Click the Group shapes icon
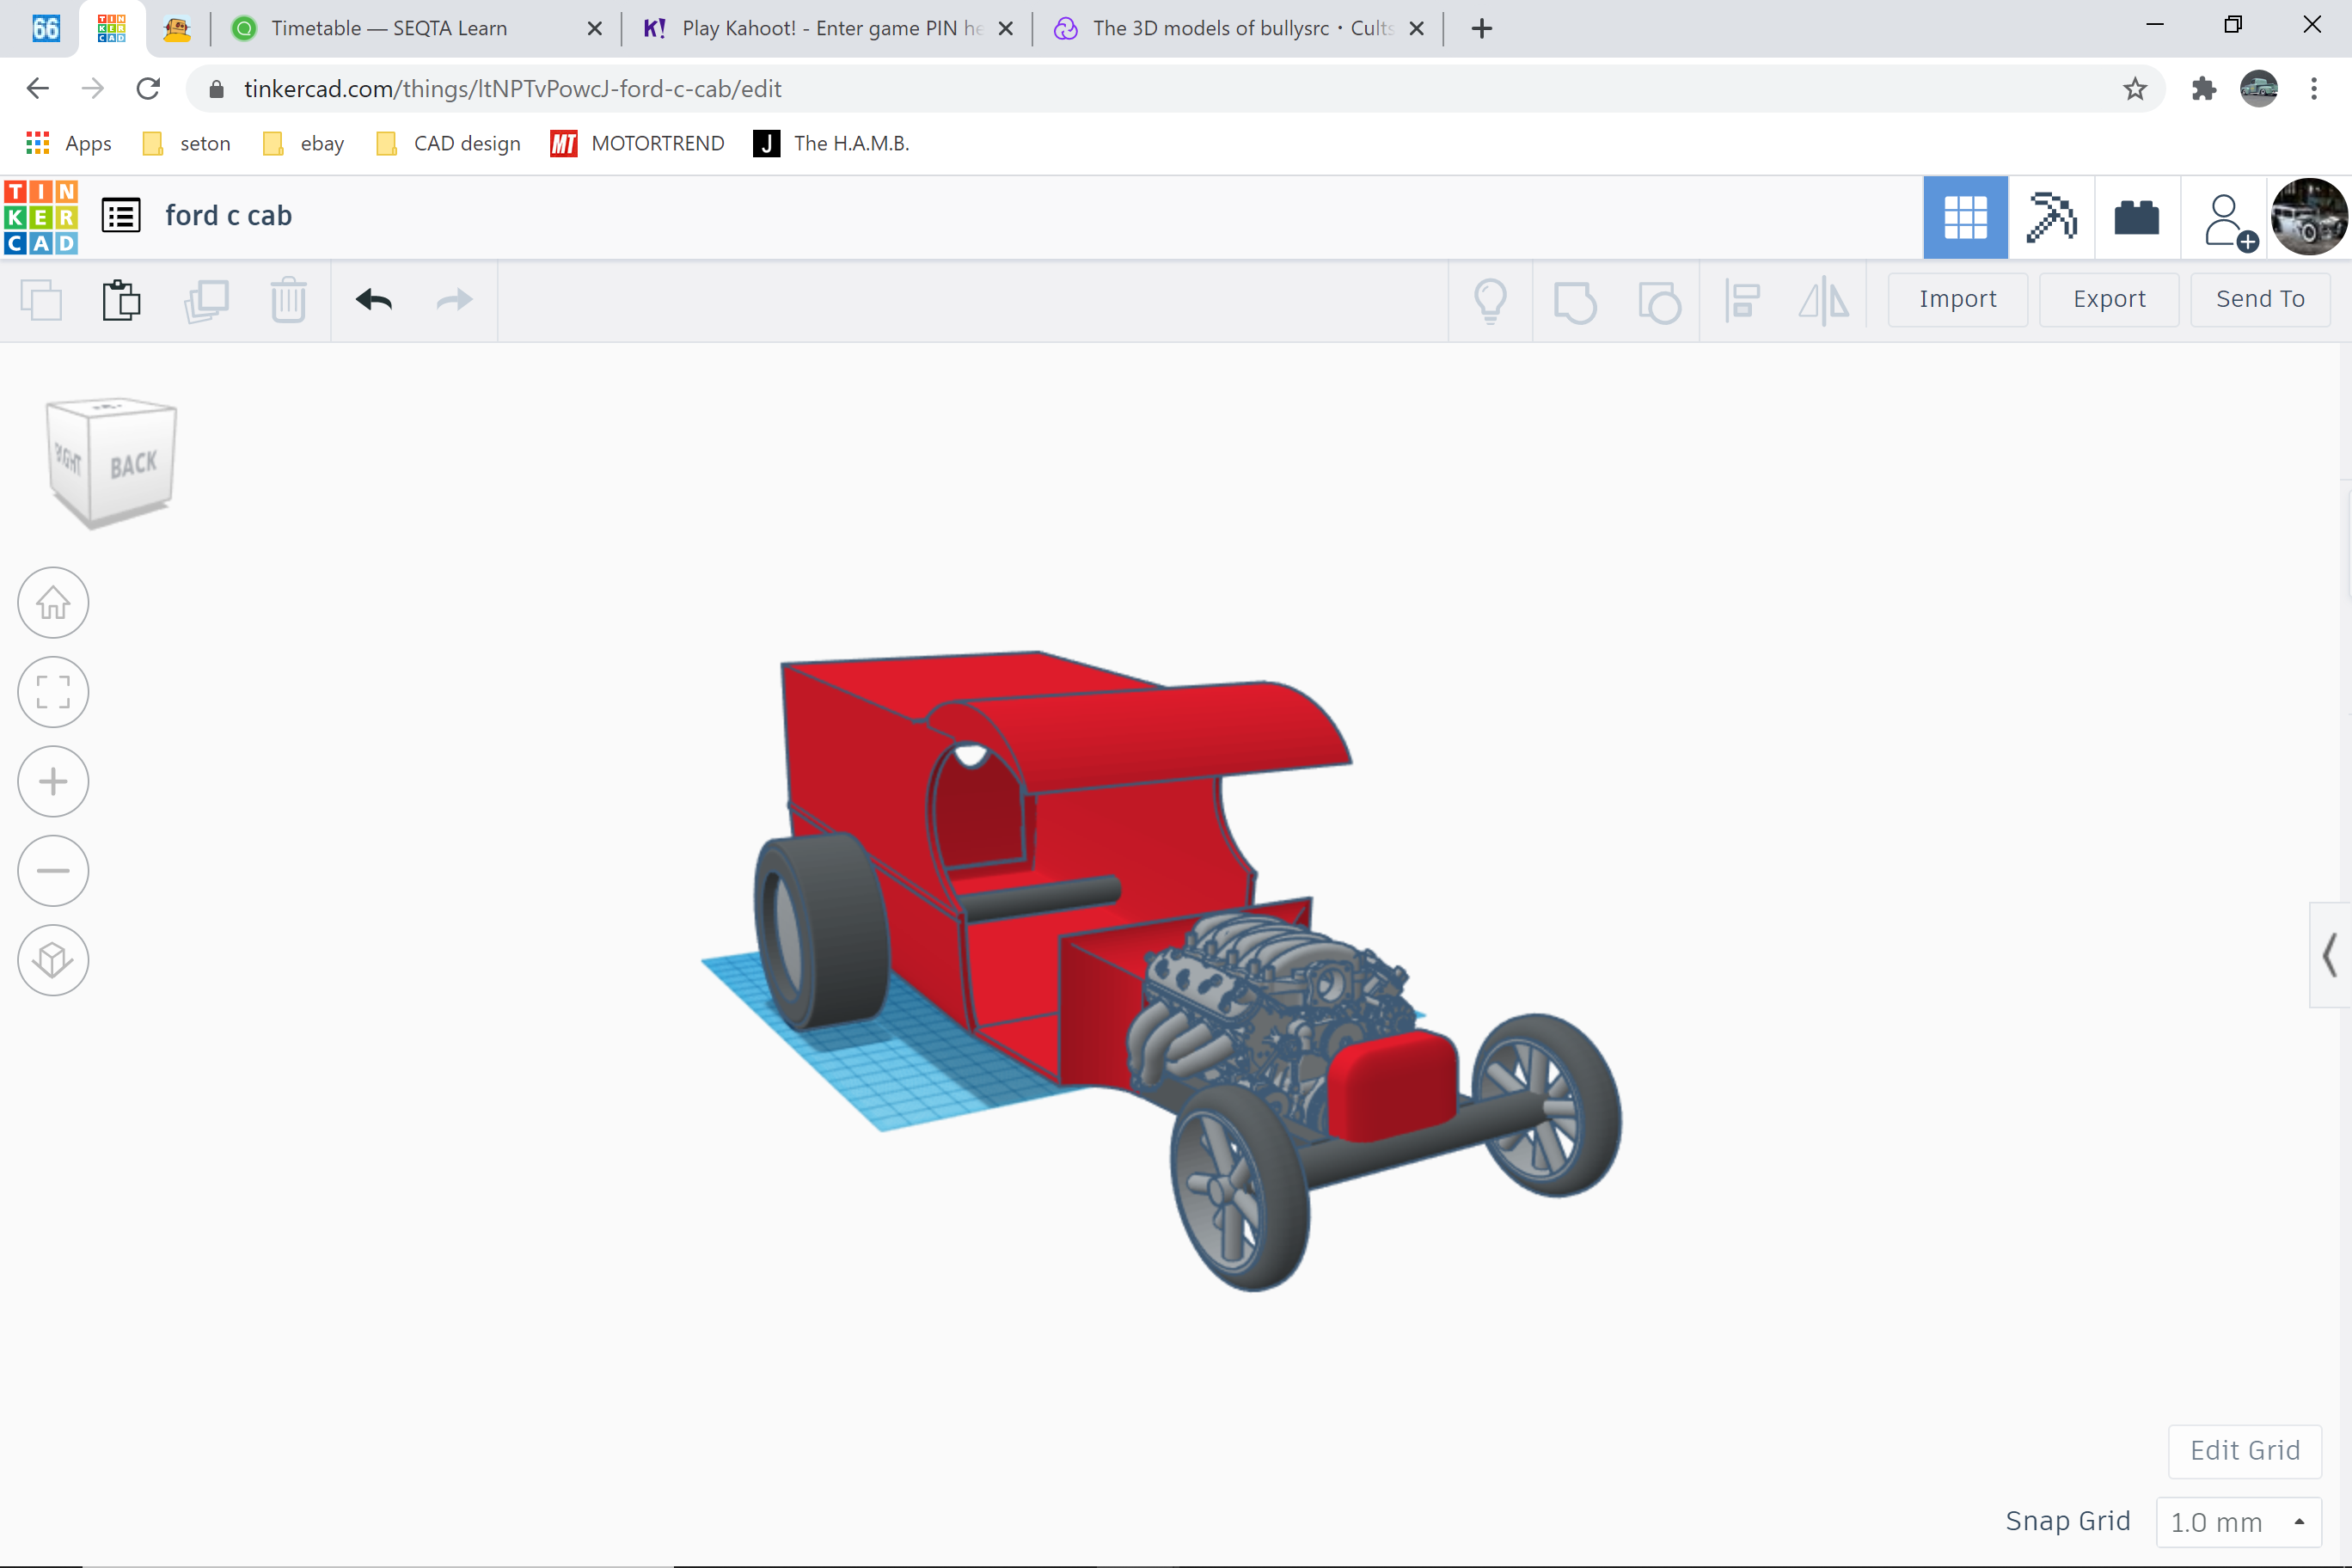 coord(1575,302)
